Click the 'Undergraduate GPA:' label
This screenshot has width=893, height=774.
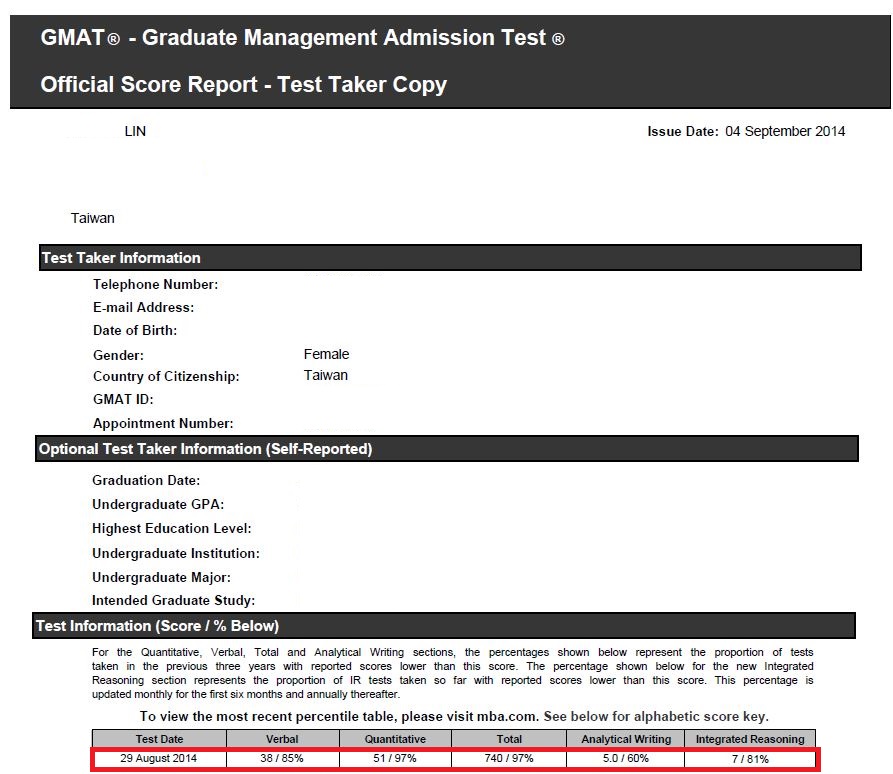tap(158, 504)
